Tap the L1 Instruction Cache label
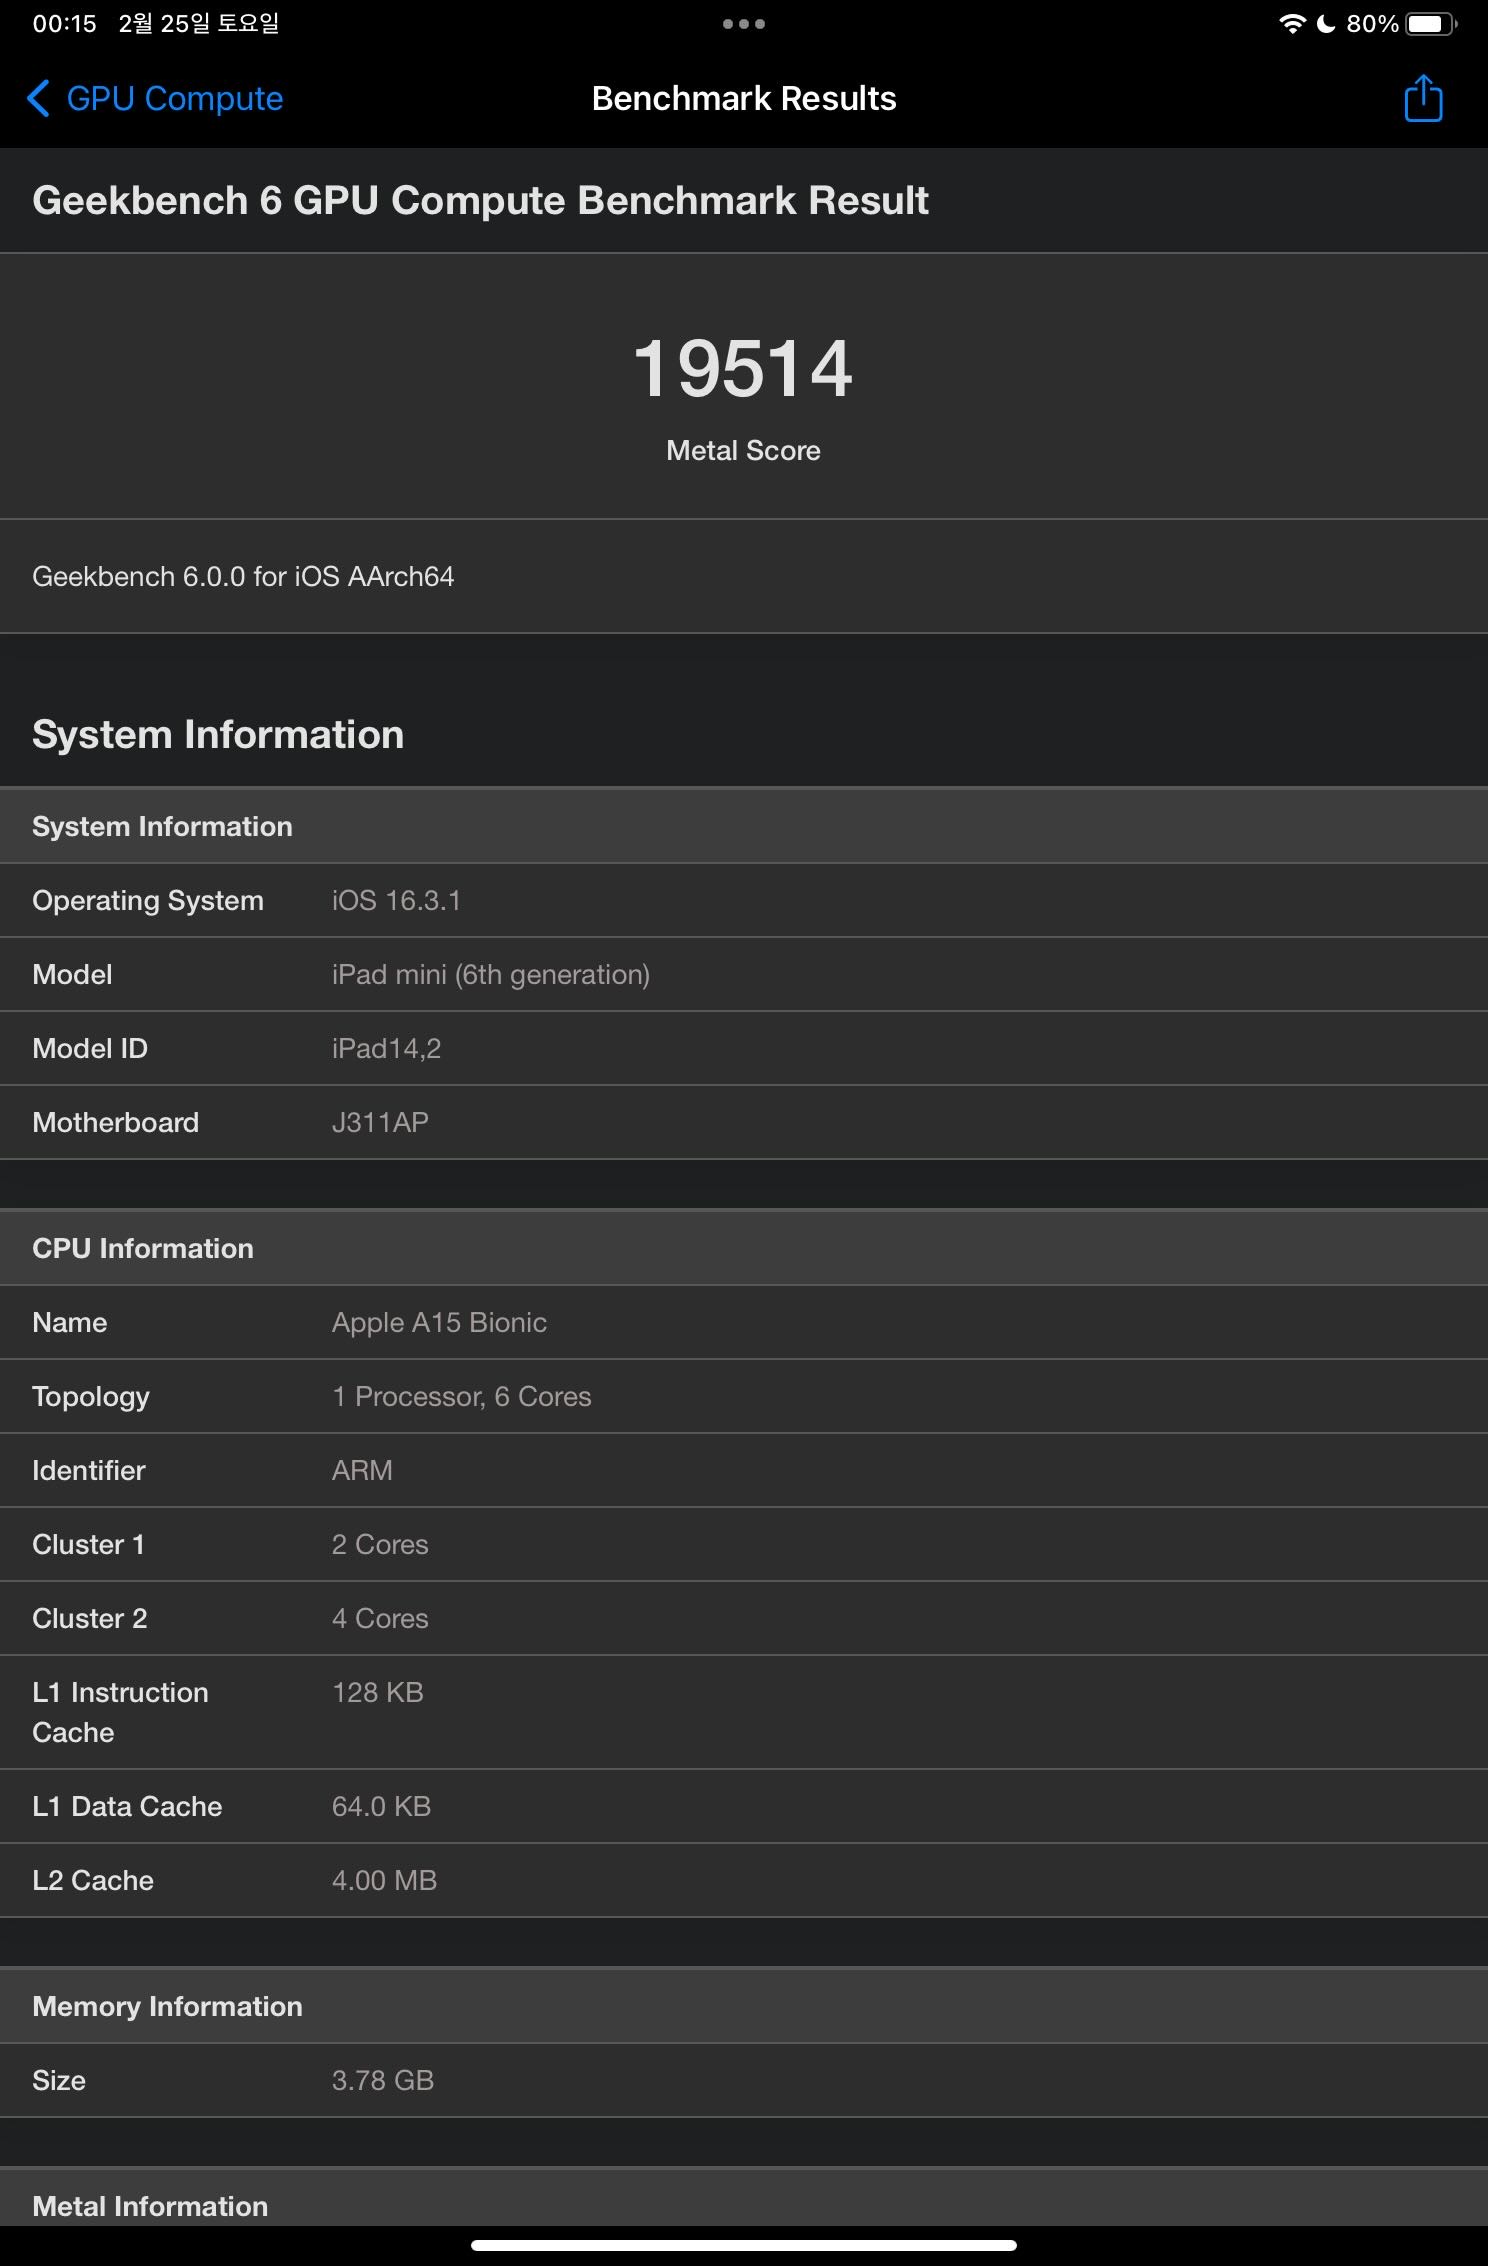The width and height of the screenshot is (1488, 2266). click(120, 1713)
